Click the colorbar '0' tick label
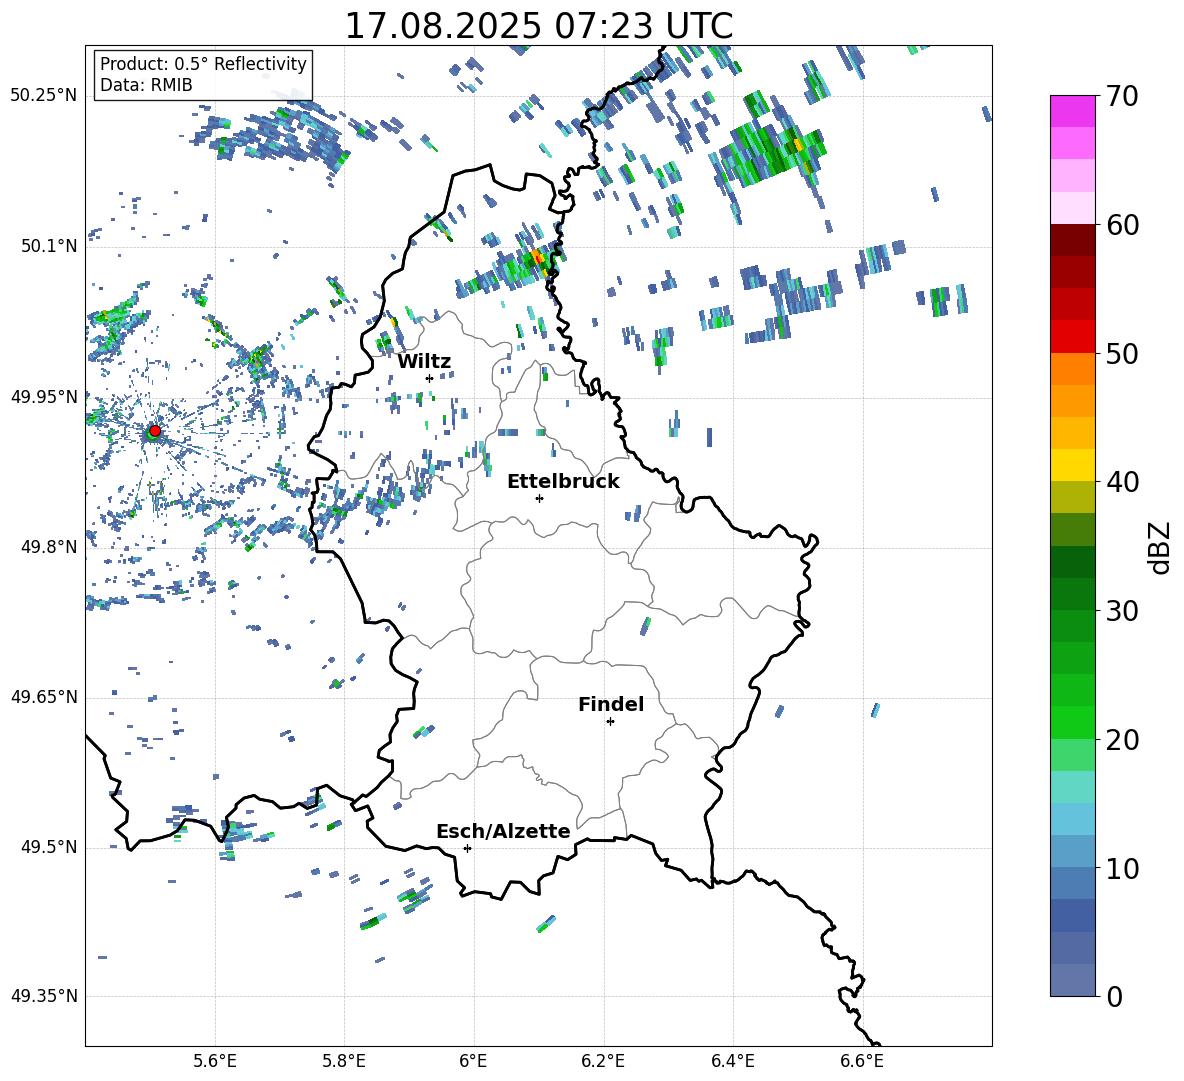 click(1115, 996)
